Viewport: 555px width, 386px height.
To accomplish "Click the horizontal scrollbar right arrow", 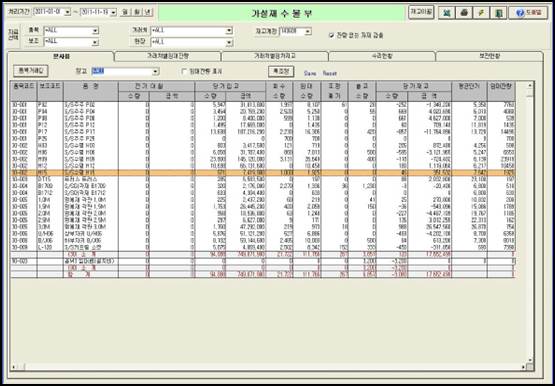I will 523,367.
